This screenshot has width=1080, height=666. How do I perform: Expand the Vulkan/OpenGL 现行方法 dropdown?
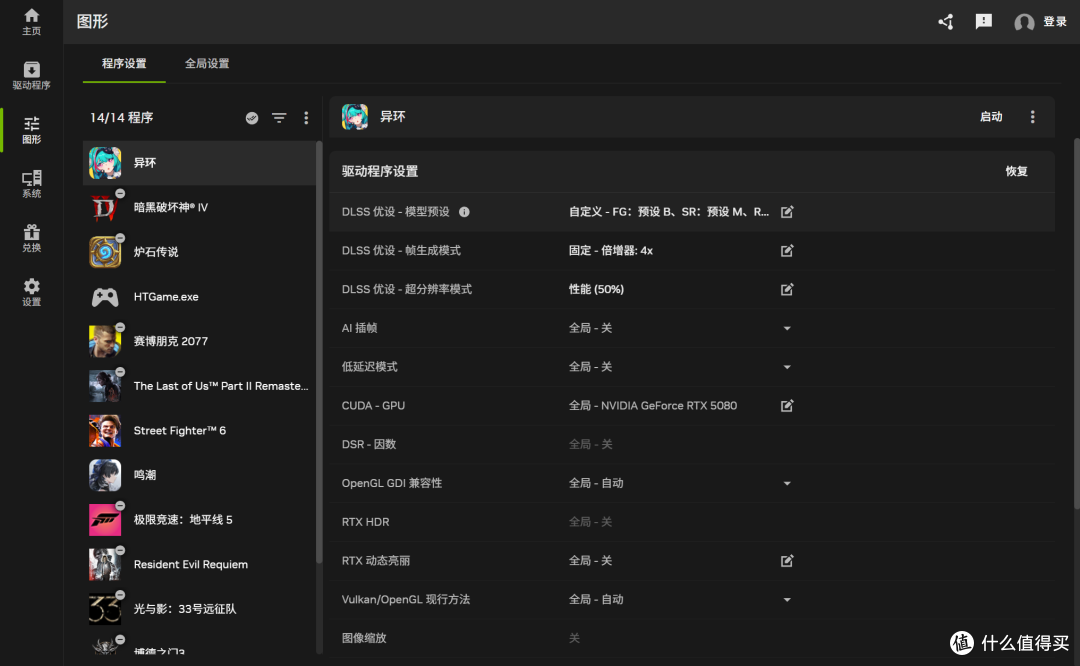tap(787, 600)
